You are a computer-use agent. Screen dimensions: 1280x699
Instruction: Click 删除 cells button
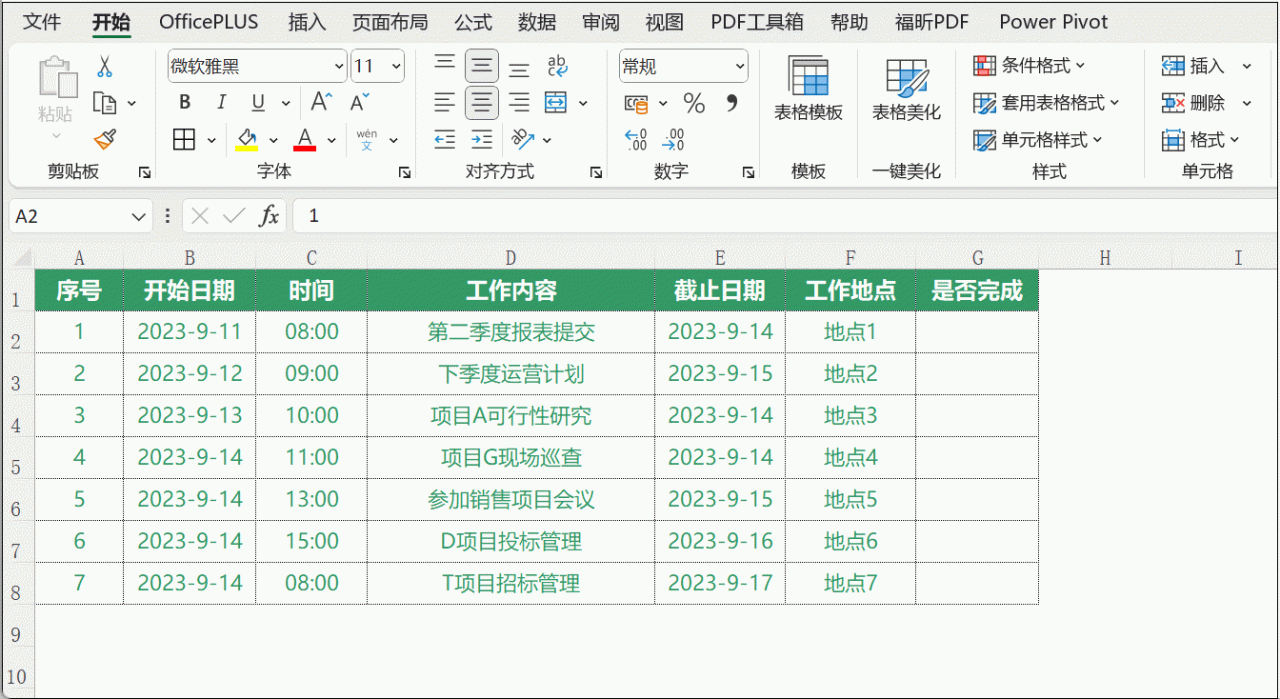(x=1193, y=103)
